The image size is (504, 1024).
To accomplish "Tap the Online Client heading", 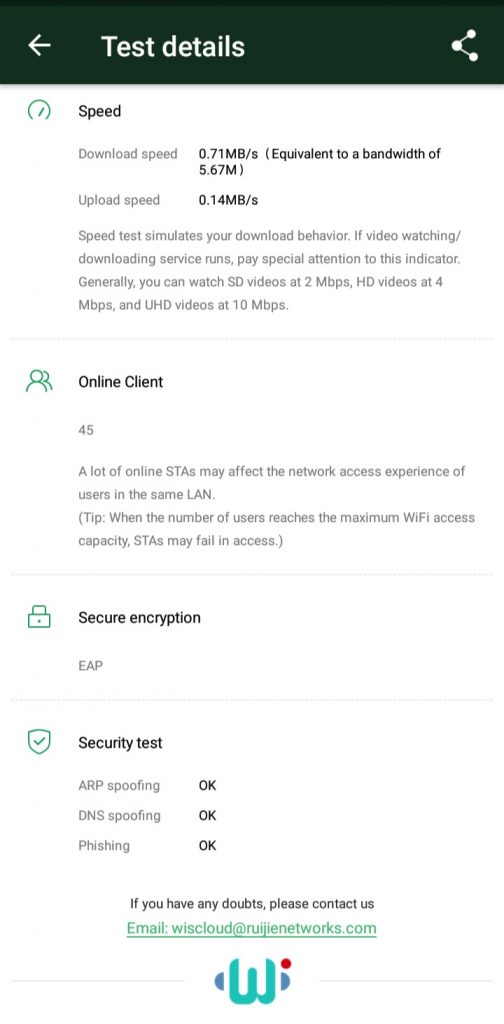I will [x=121, y=382].
